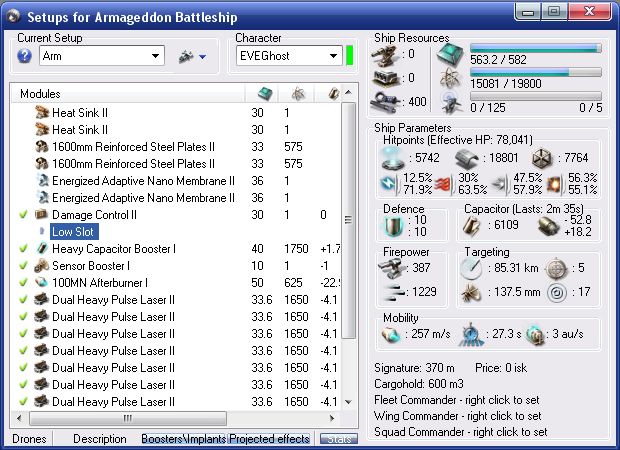Open the blue arrow menu beside the ship icon

202,57
